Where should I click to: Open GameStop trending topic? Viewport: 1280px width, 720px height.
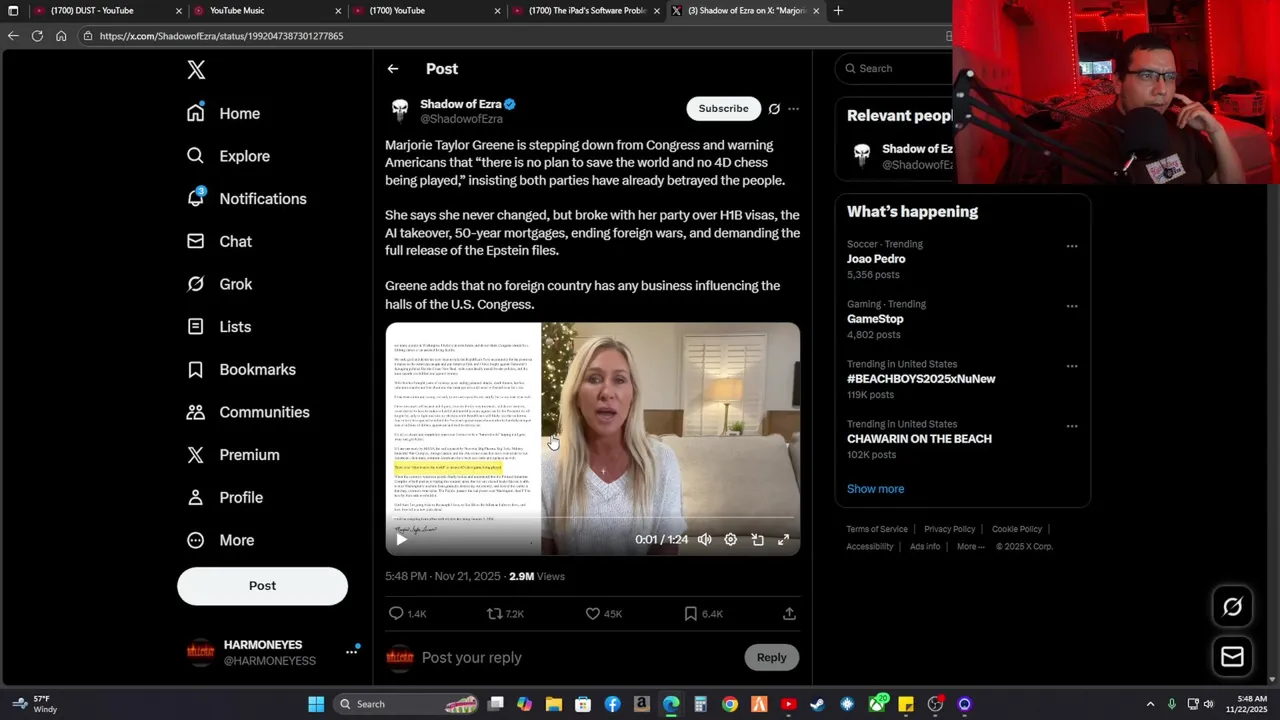875,319
